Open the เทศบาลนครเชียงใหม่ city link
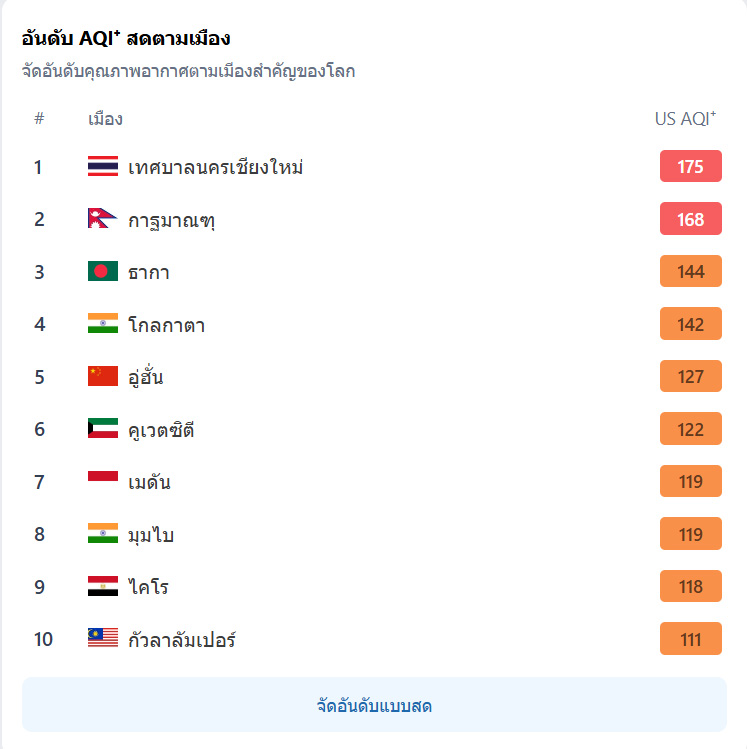The width and height of the screenshot is (747, 749). click(x=215, y=167)
